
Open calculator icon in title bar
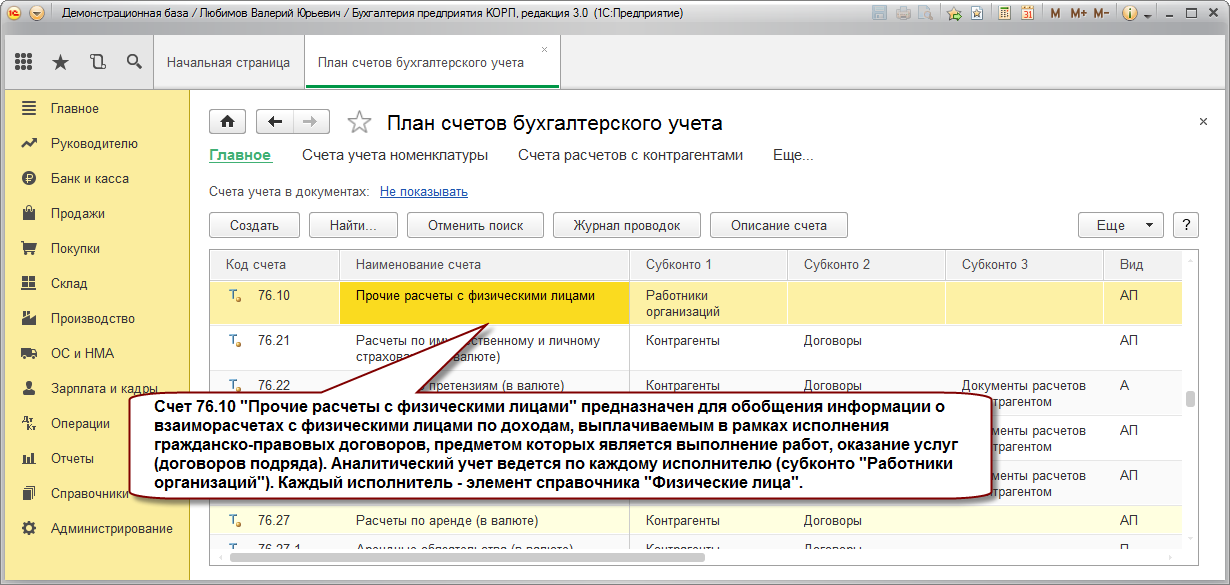pyautogui.click(x=1002, y=14)
